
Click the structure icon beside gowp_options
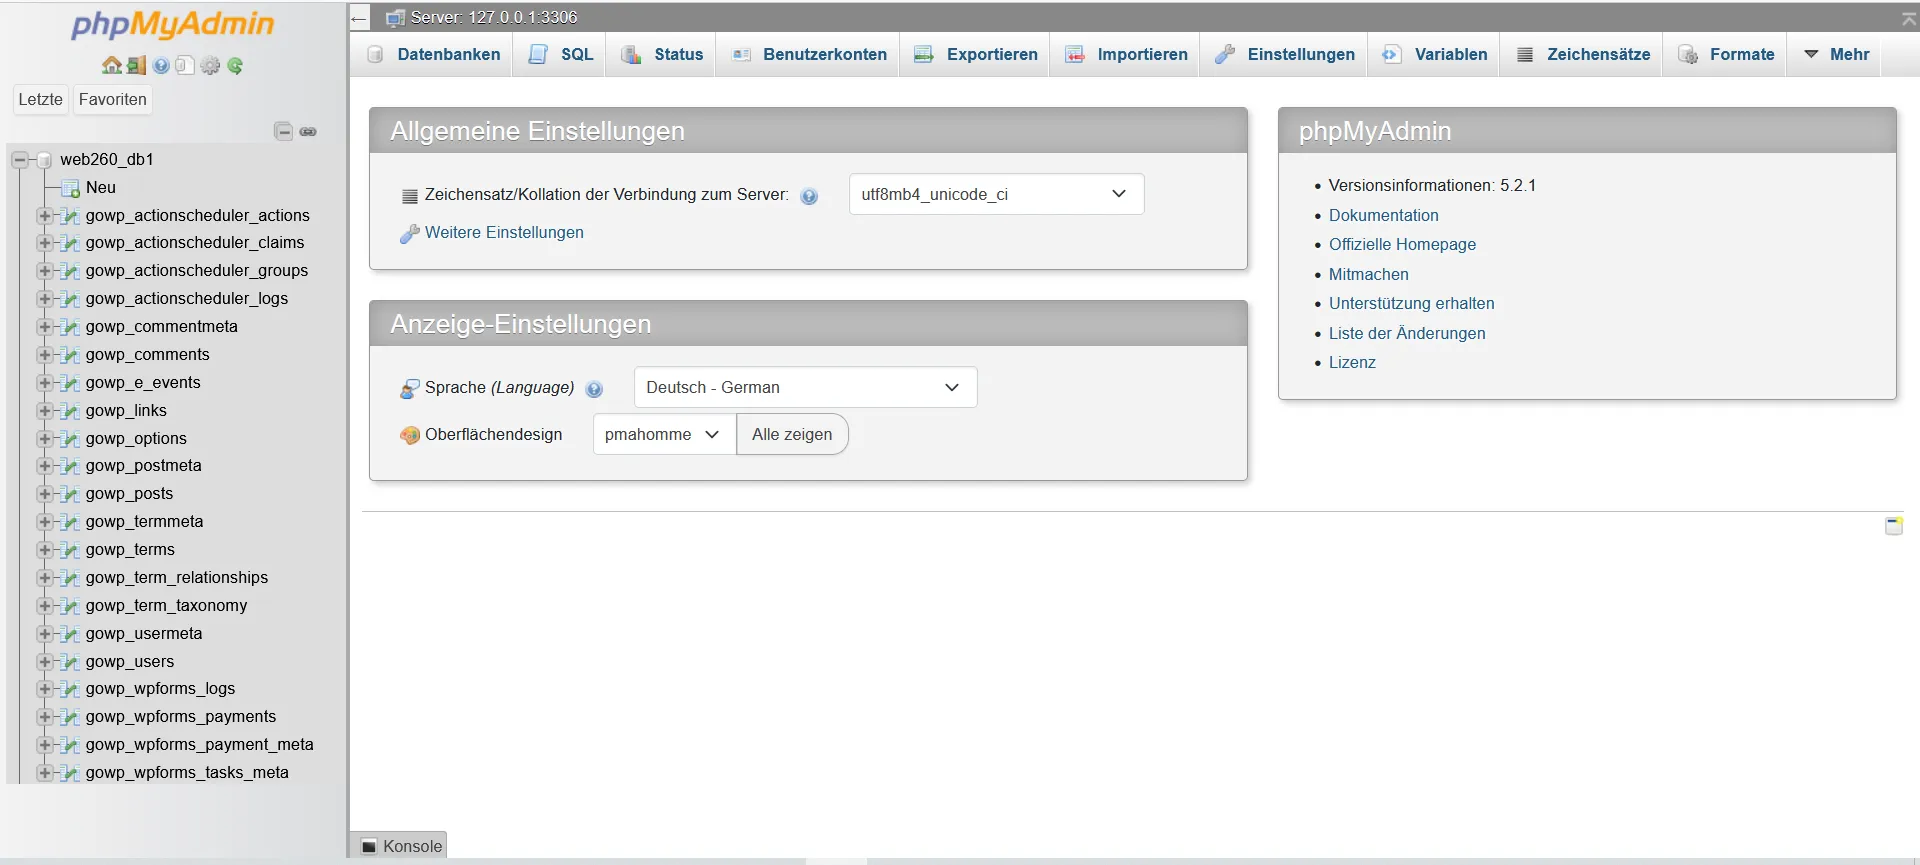(70, 439)
